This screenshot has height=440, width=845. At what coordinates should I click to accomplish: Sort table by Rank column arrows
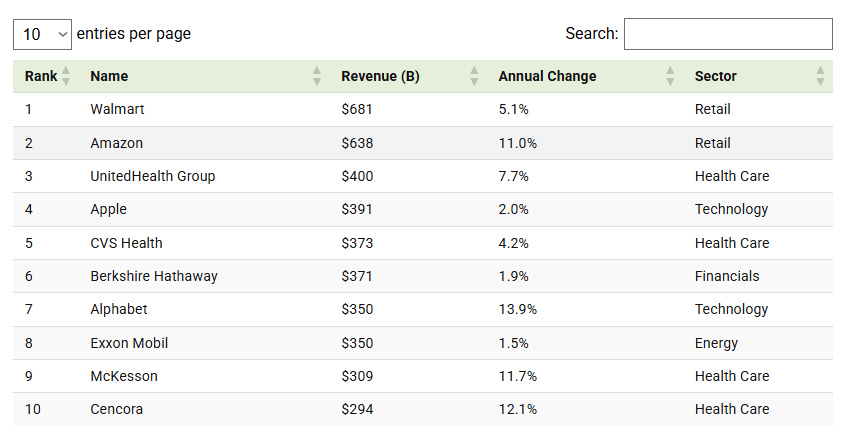(66, 76)
